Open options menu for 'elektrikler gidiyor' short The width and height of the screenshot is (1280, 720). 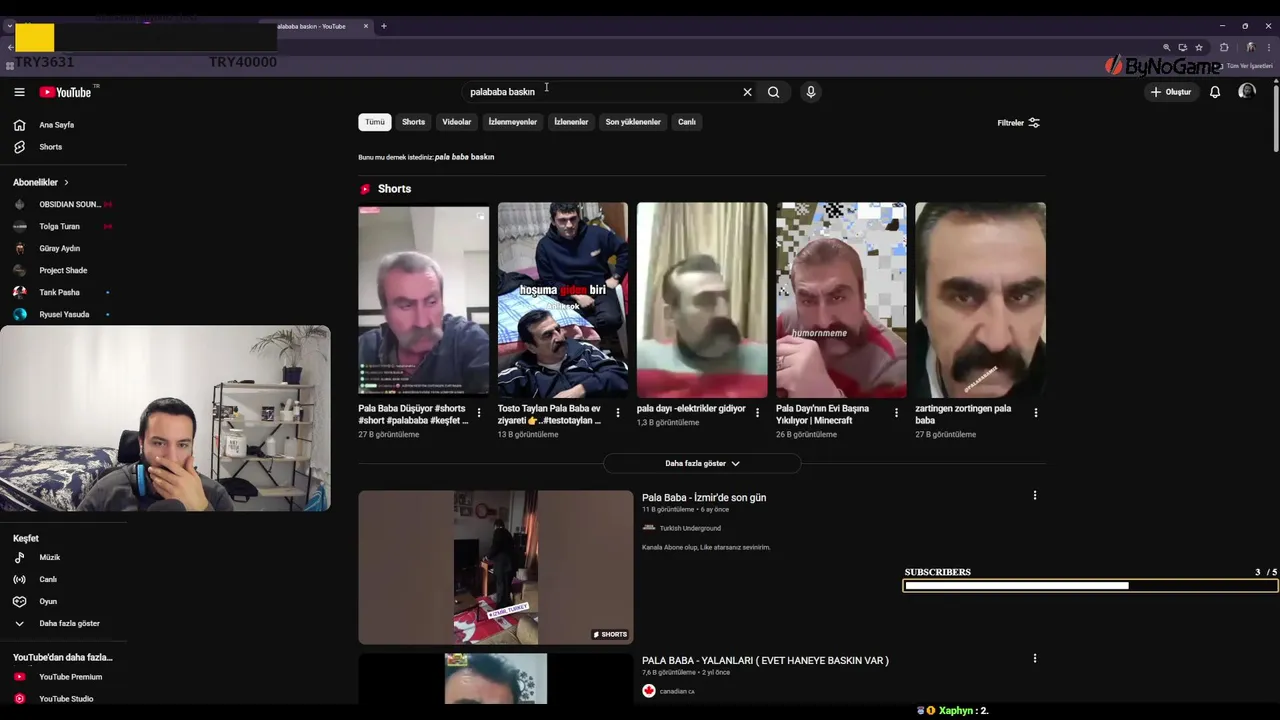pyautogui.click(x=757, y=413)
